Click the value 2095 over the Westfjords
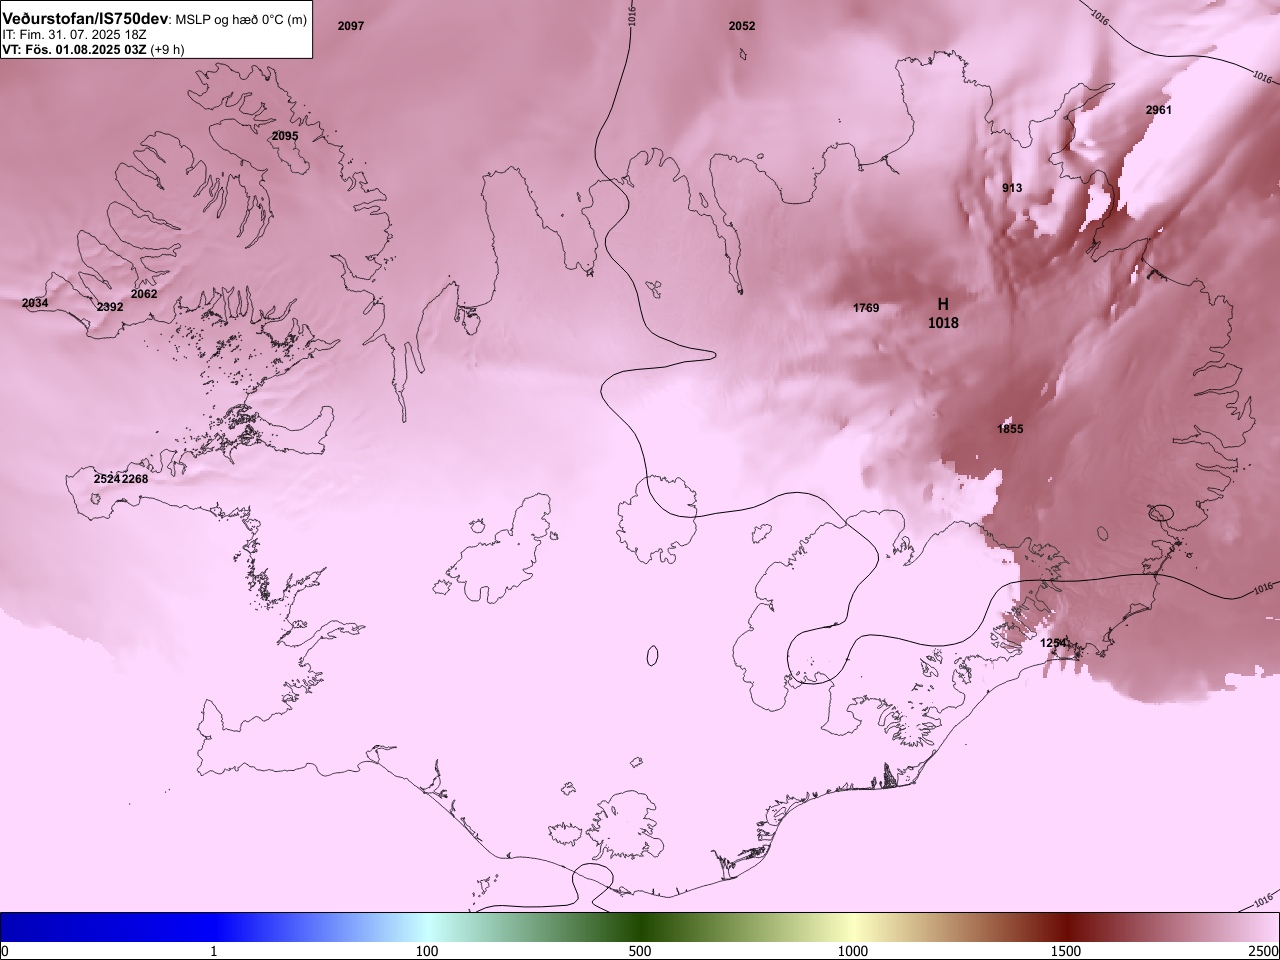 point(285,136)
